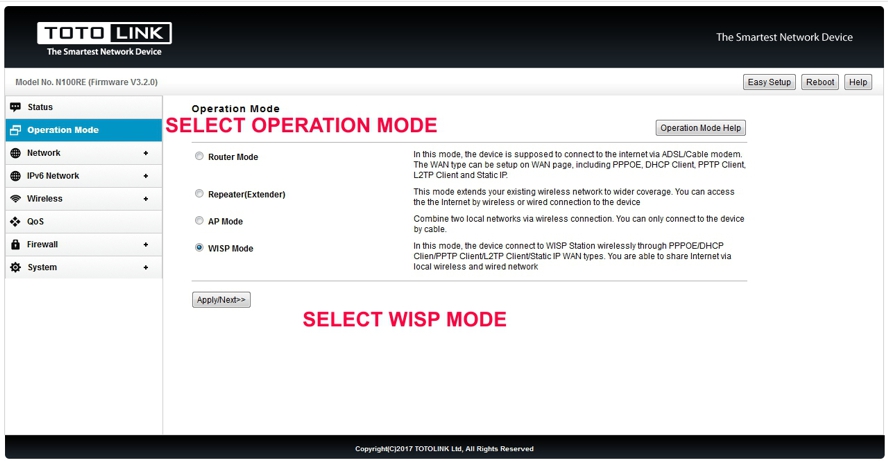Open the System menu label
This screenshot has height=461, width=888.
(x=42, y=267)
